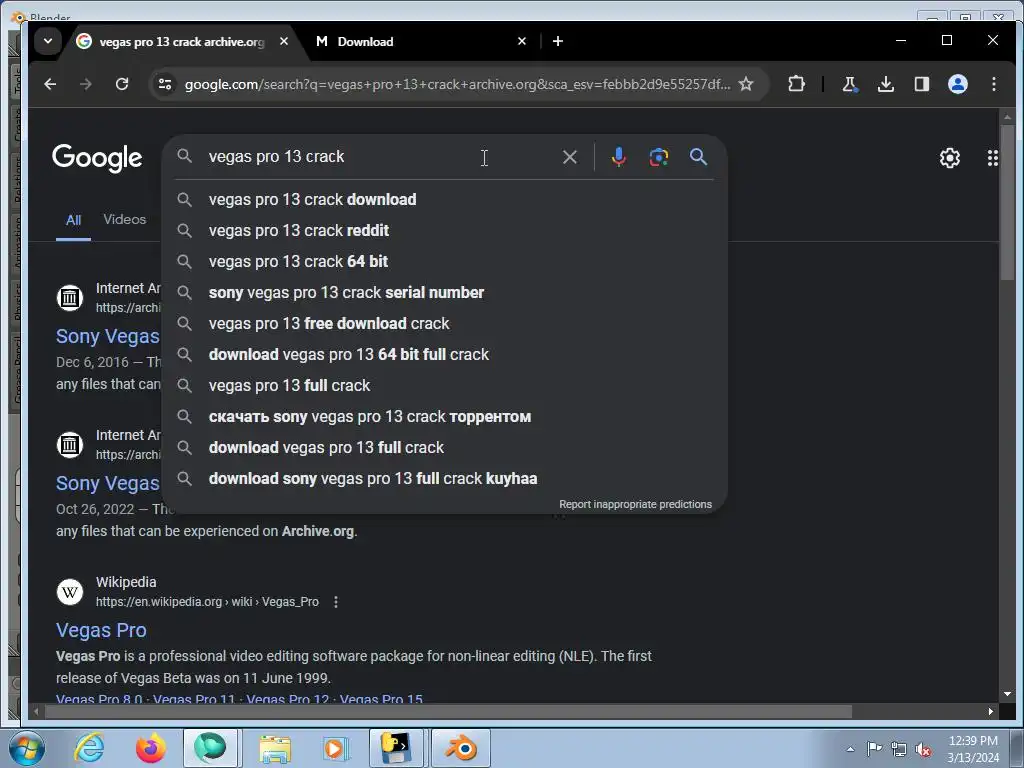Open the Extensions puzzle icon
This screenshot has height=768, width=1024.
pos(796,84)
